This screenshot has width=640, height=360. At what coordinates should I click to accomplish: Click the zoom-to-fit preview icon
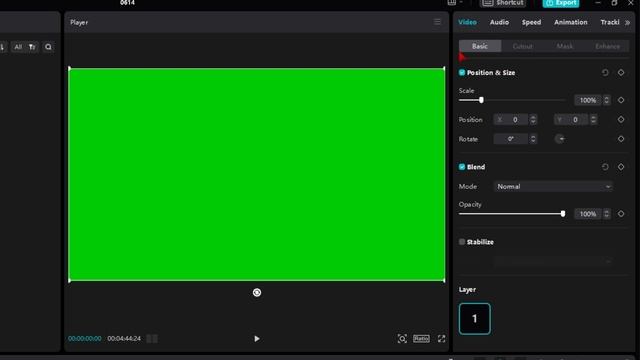pyautogui.click(x=402, y=339)
